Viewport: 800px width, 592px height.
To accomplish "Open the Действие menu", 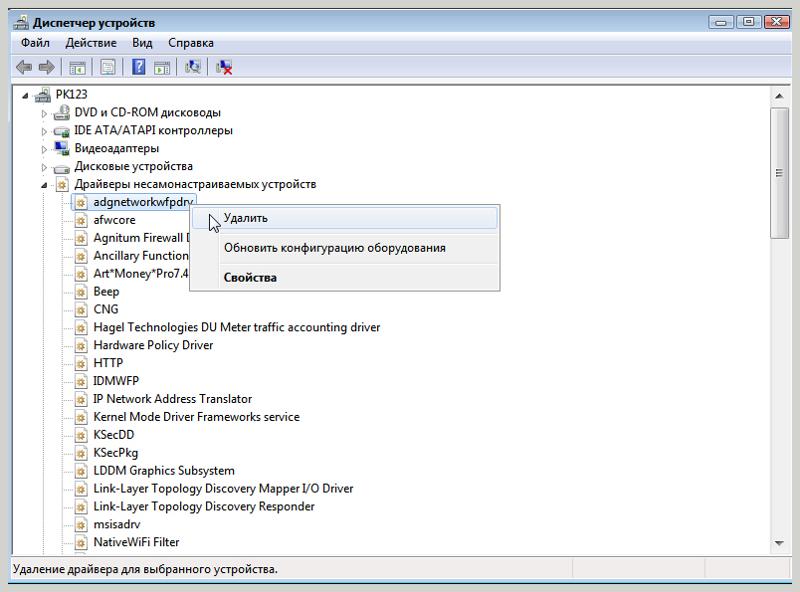I will click(91, 43).
